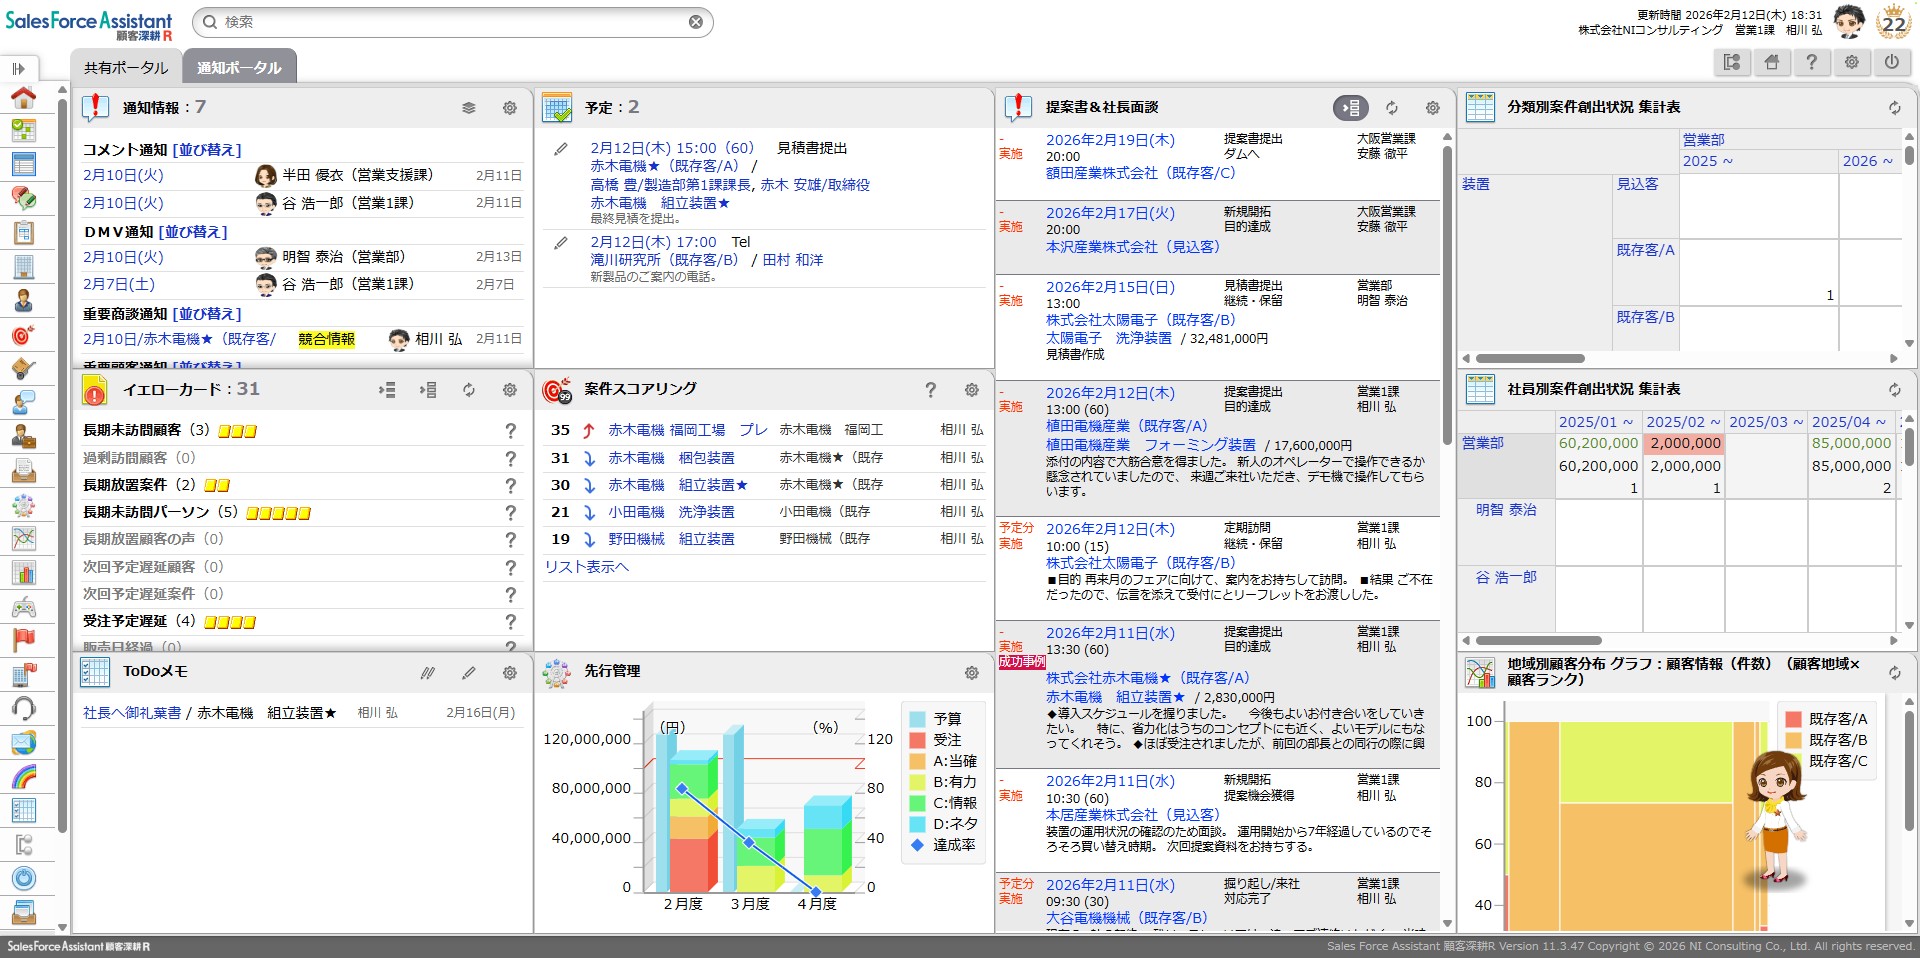Click 並び替え link next to コメント通知
The width and height of the screenshot is (1920, 958).
point(207,150)
